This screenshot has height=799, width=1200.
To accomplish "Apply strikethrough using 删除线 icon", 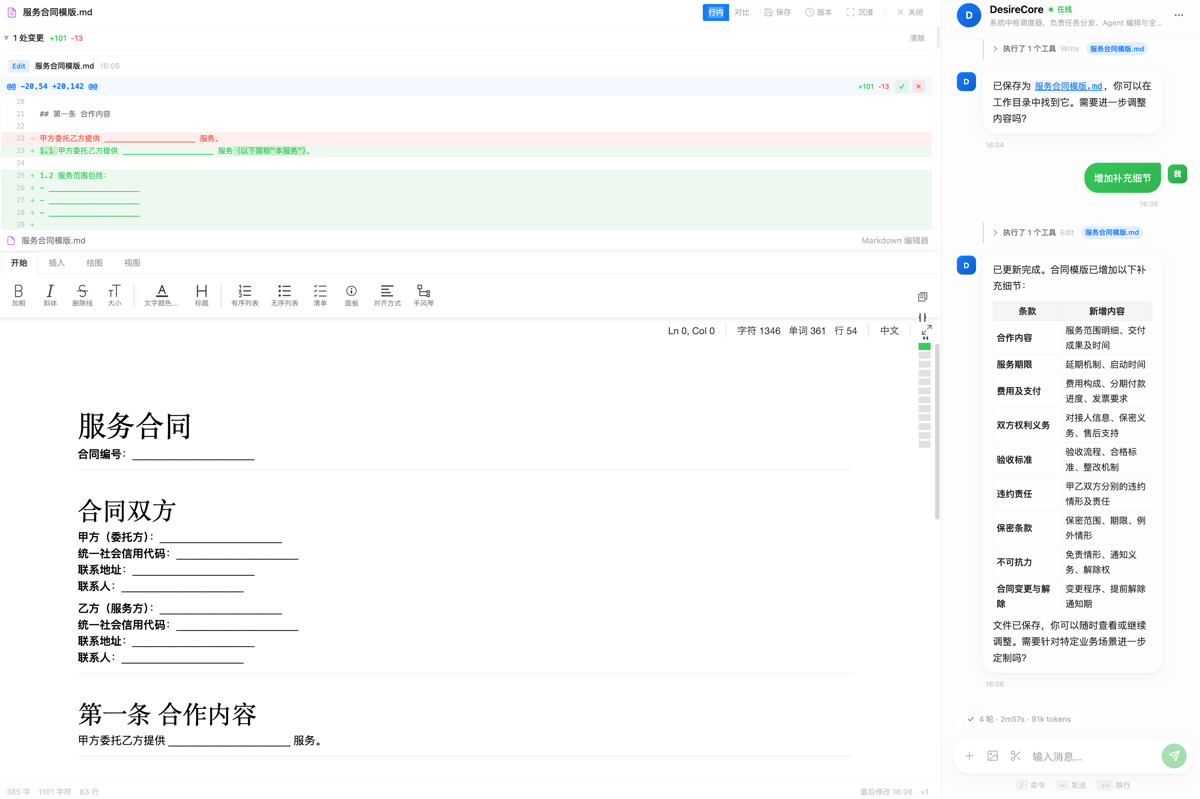I will coord(81,292).
